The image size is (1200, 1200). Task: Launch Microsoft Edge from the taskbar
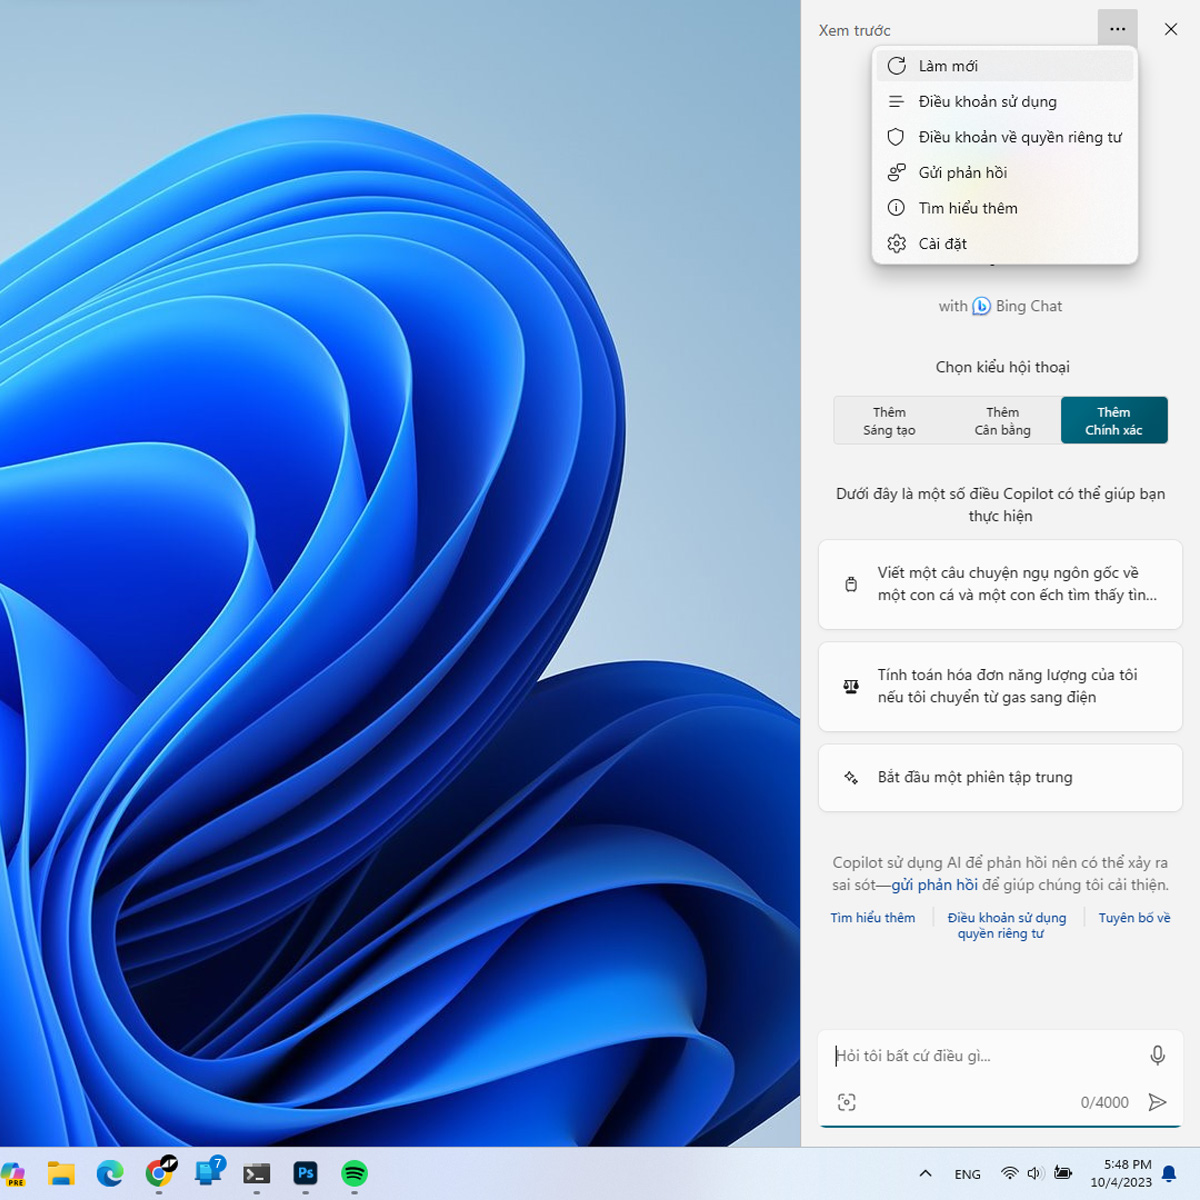pos(110,1174)
